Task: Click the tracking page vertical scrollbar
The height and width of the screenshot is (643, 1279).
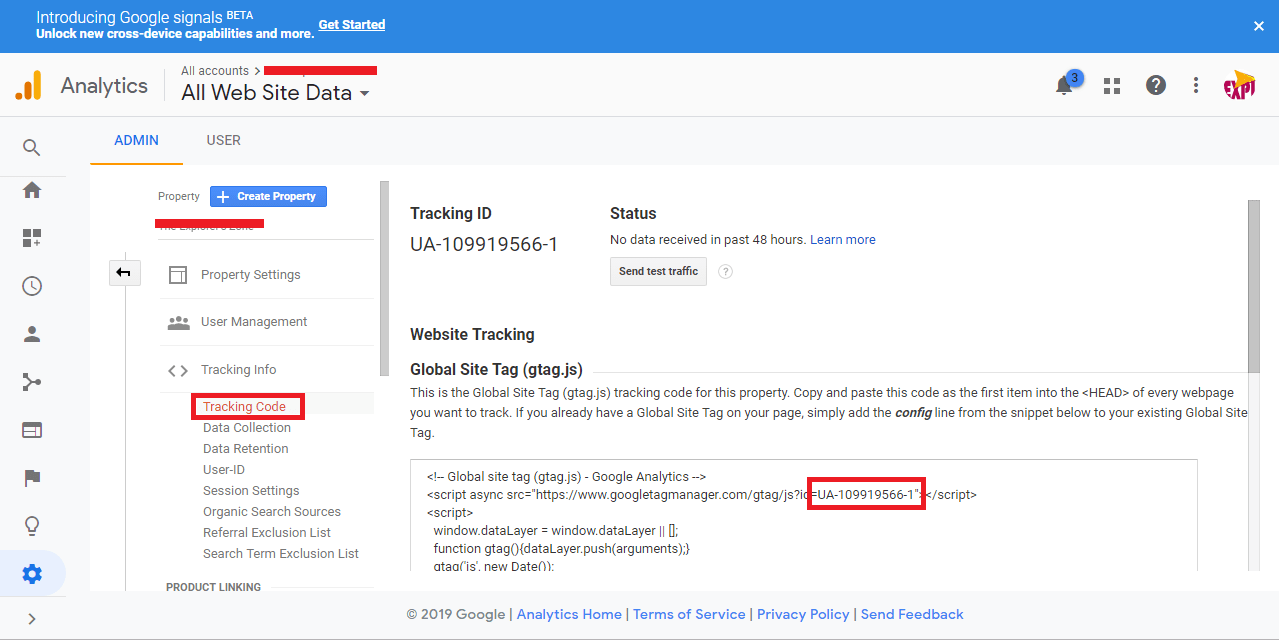Action: [x=1253, y=285]
